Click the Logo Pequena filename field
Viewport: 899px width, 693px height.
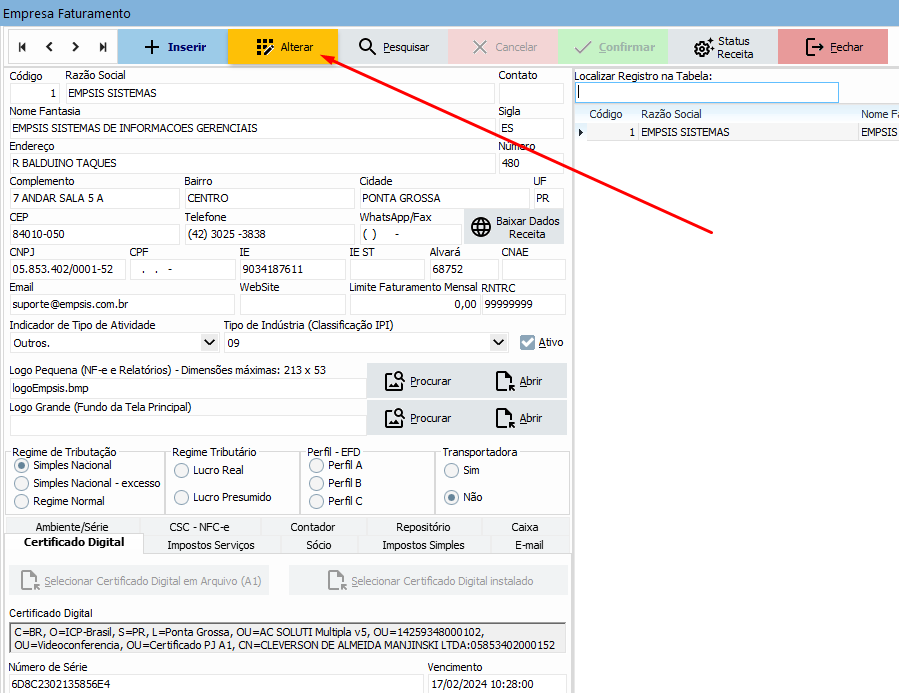[187, 388]
